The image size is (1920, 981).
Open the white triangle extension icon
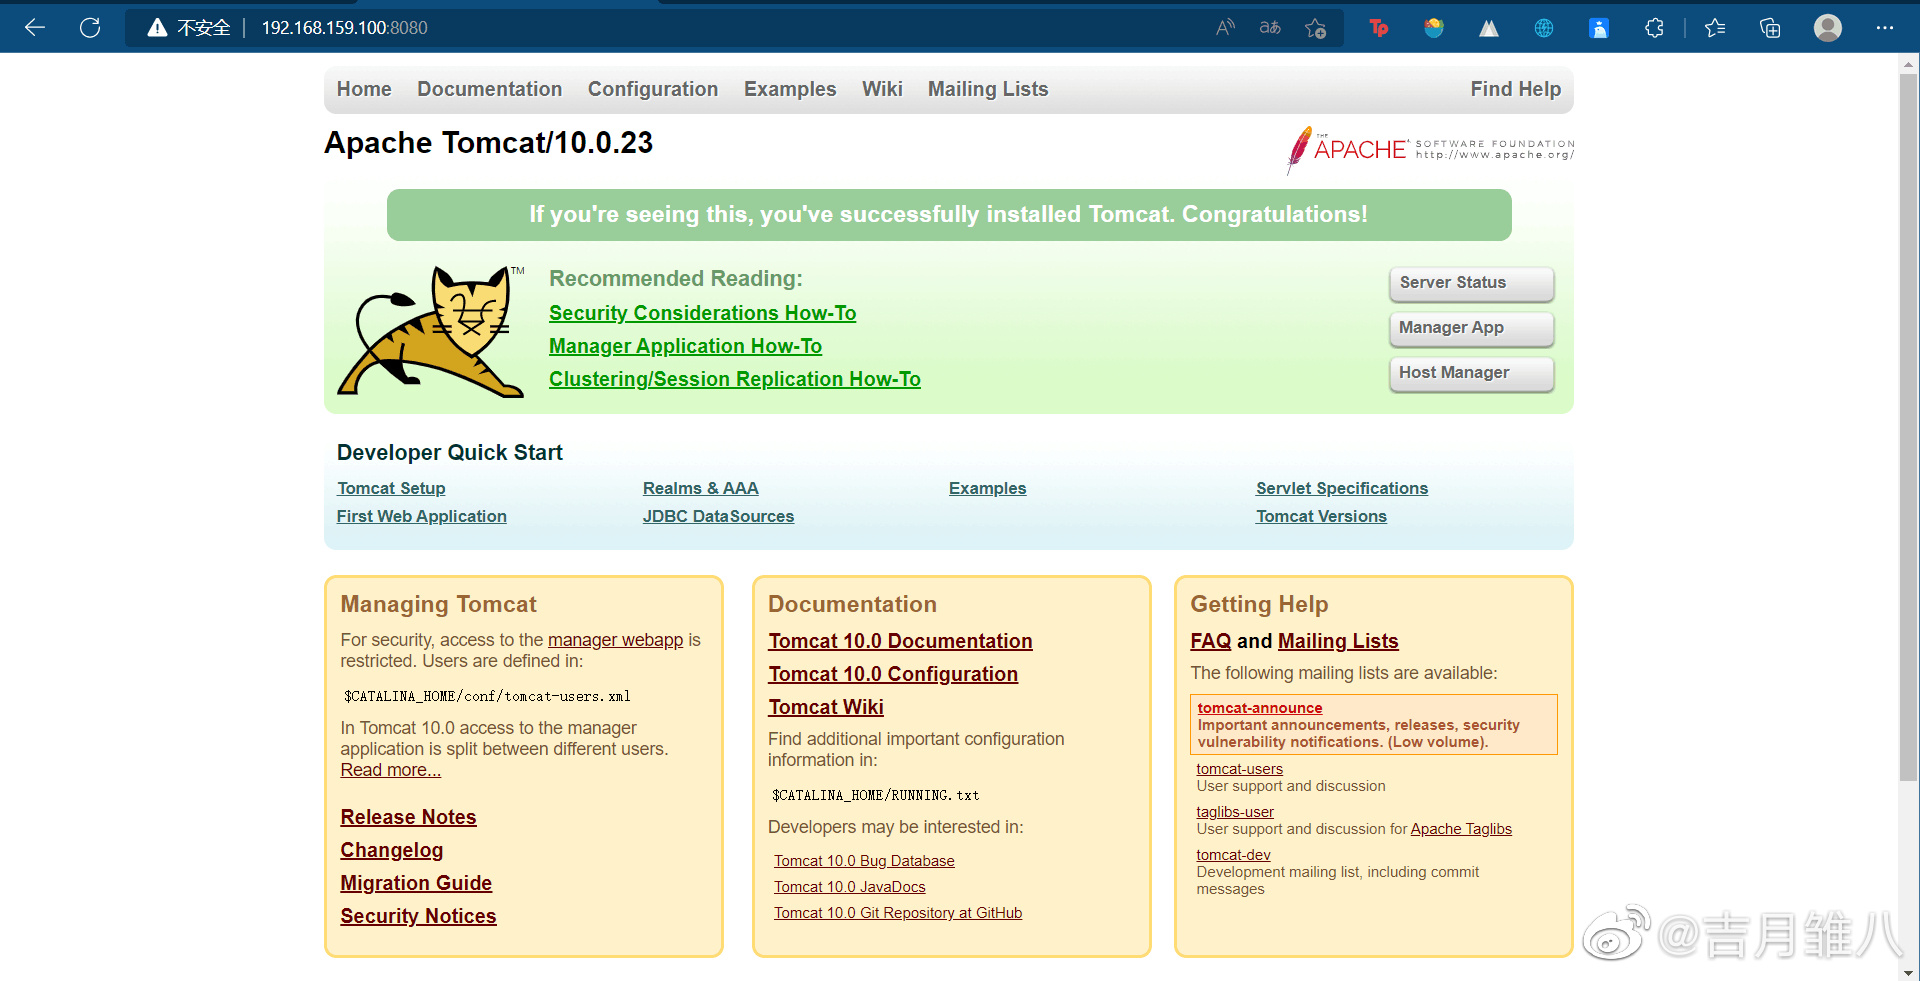coord(1489,28)
